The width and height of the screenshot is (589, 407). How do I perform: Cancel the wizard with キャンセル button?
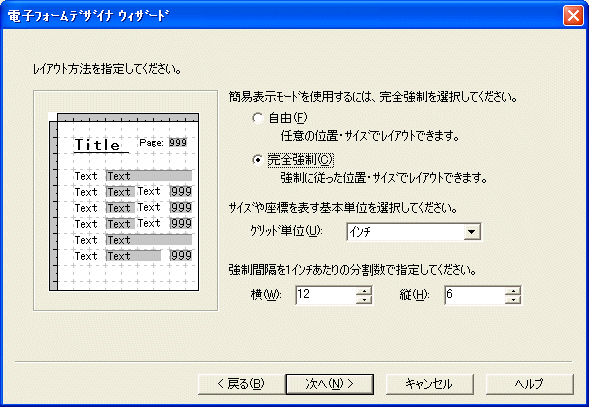pos(429,384)
